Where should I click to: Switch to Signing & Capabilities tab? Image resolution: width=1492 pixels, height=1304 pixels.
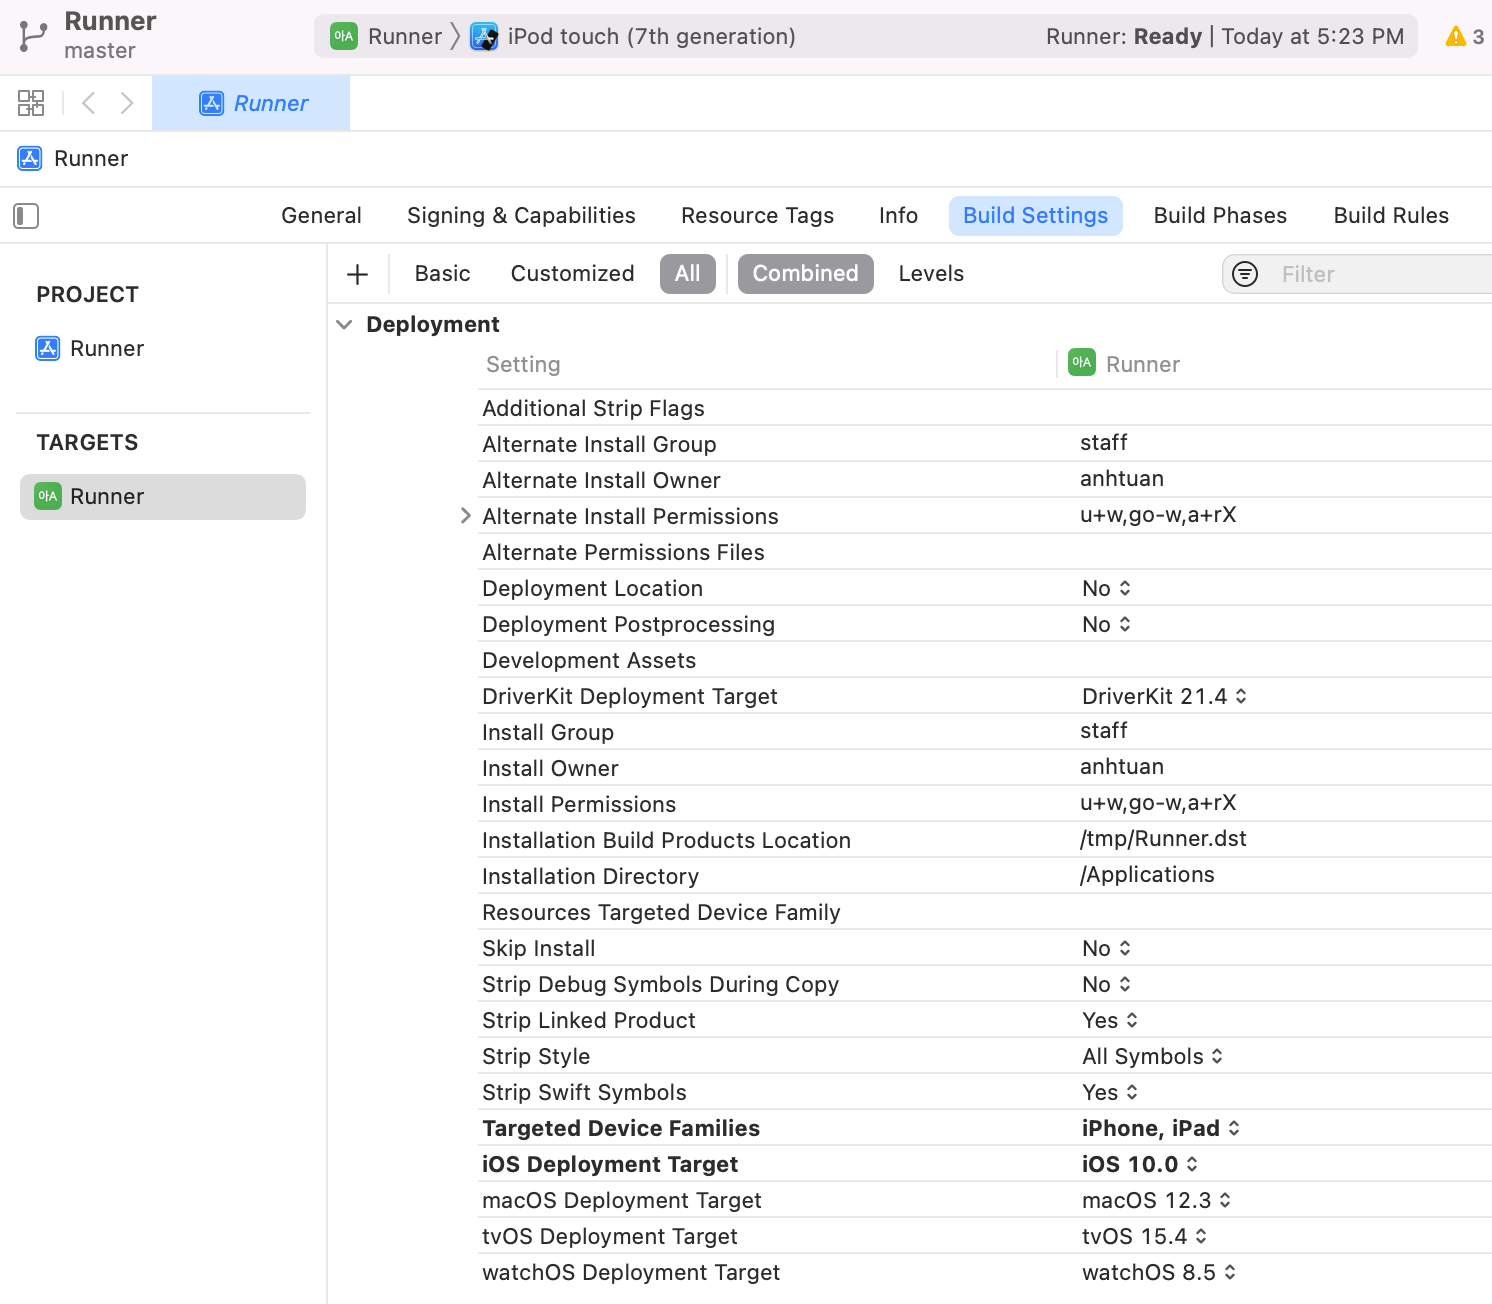(x=521, y=216)
